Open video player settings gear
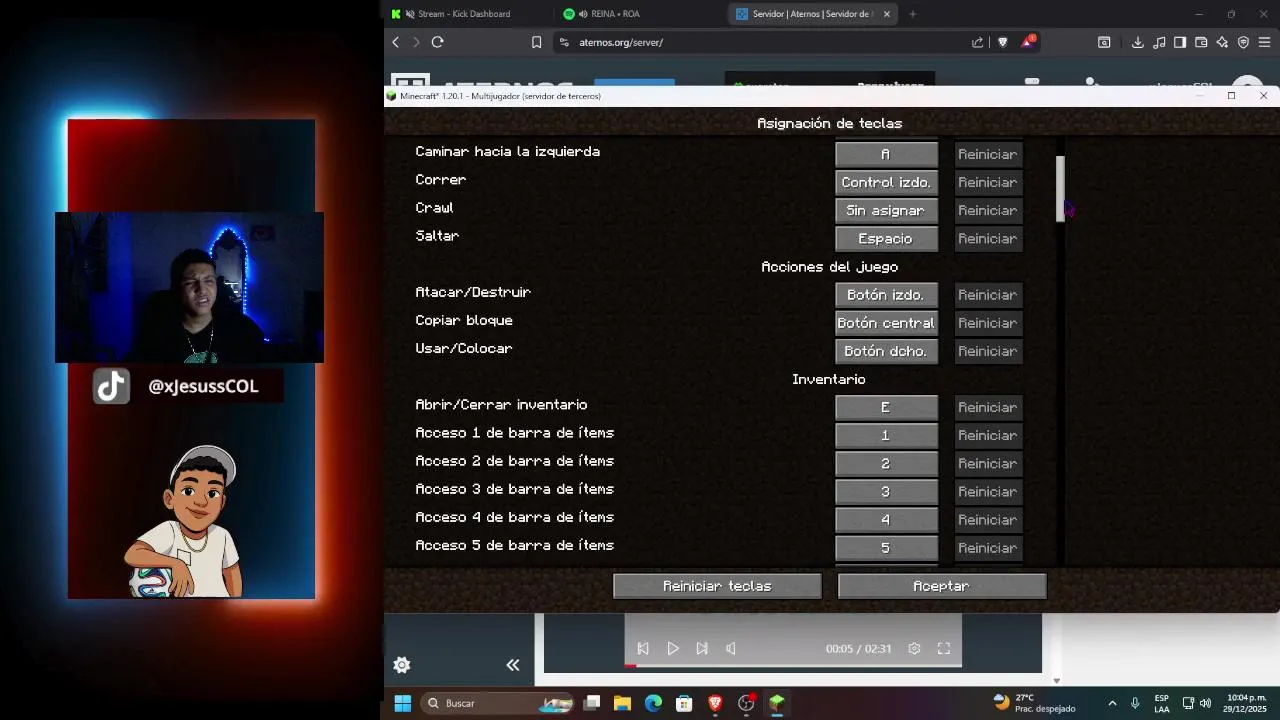This screenshot has width=1280, height=720. click(x=914, y=649)
